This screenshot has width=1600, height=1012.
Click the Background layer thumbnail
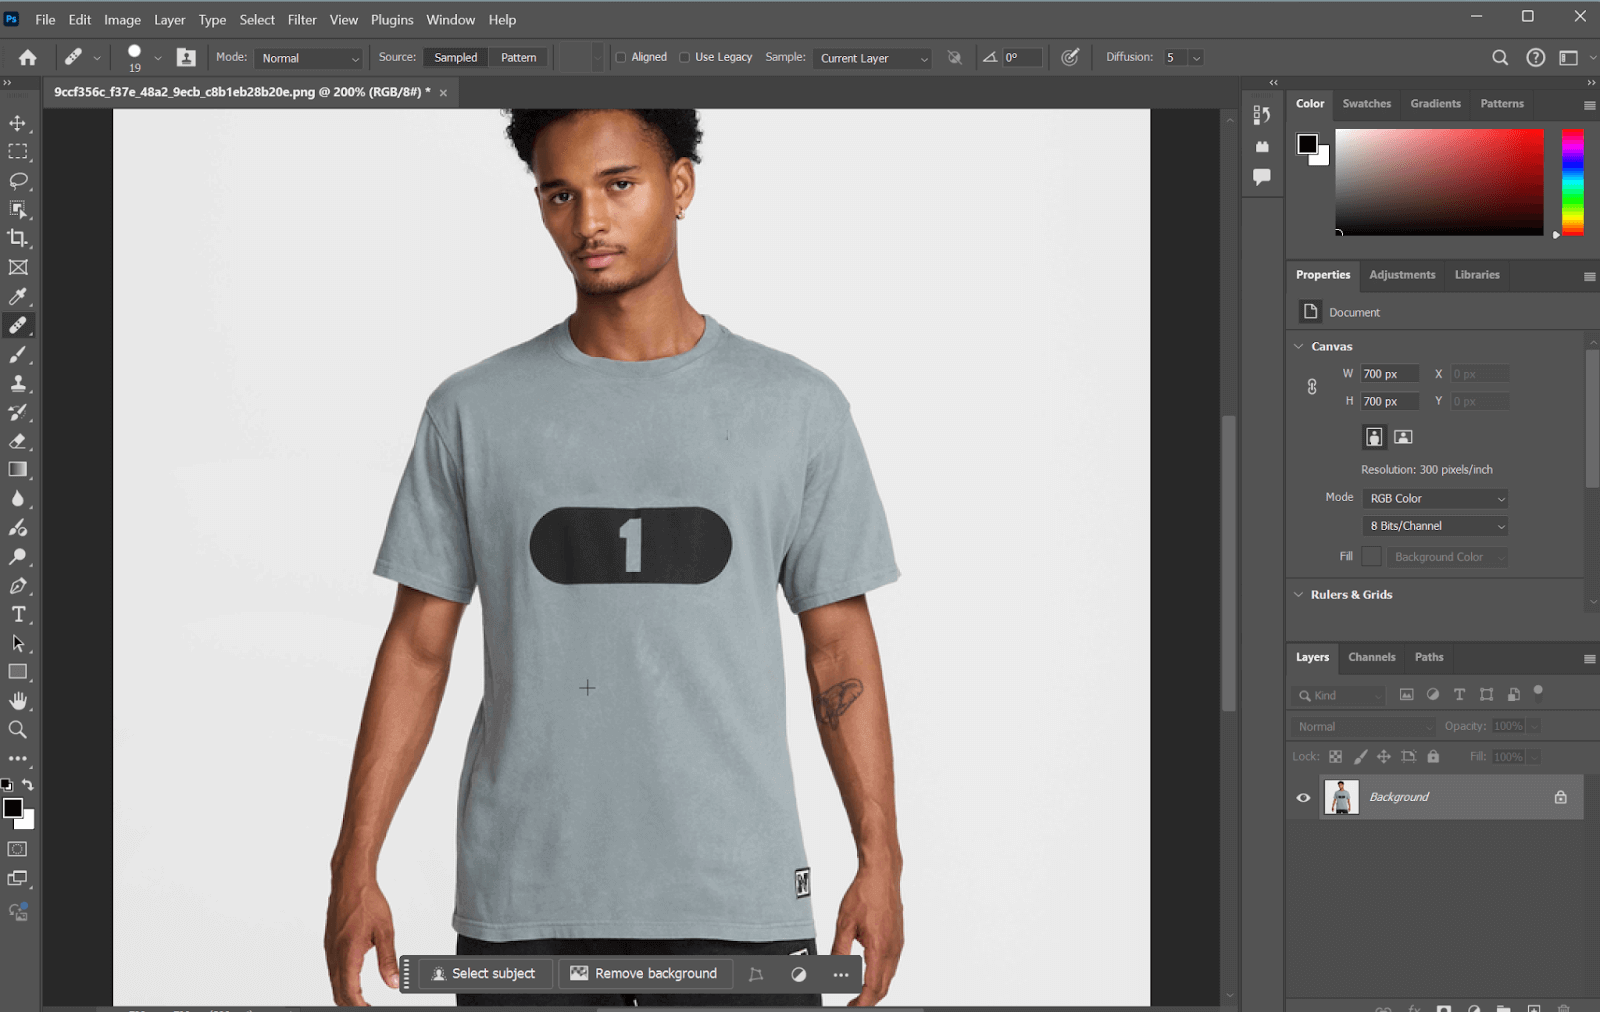(x=1342, y=797)
